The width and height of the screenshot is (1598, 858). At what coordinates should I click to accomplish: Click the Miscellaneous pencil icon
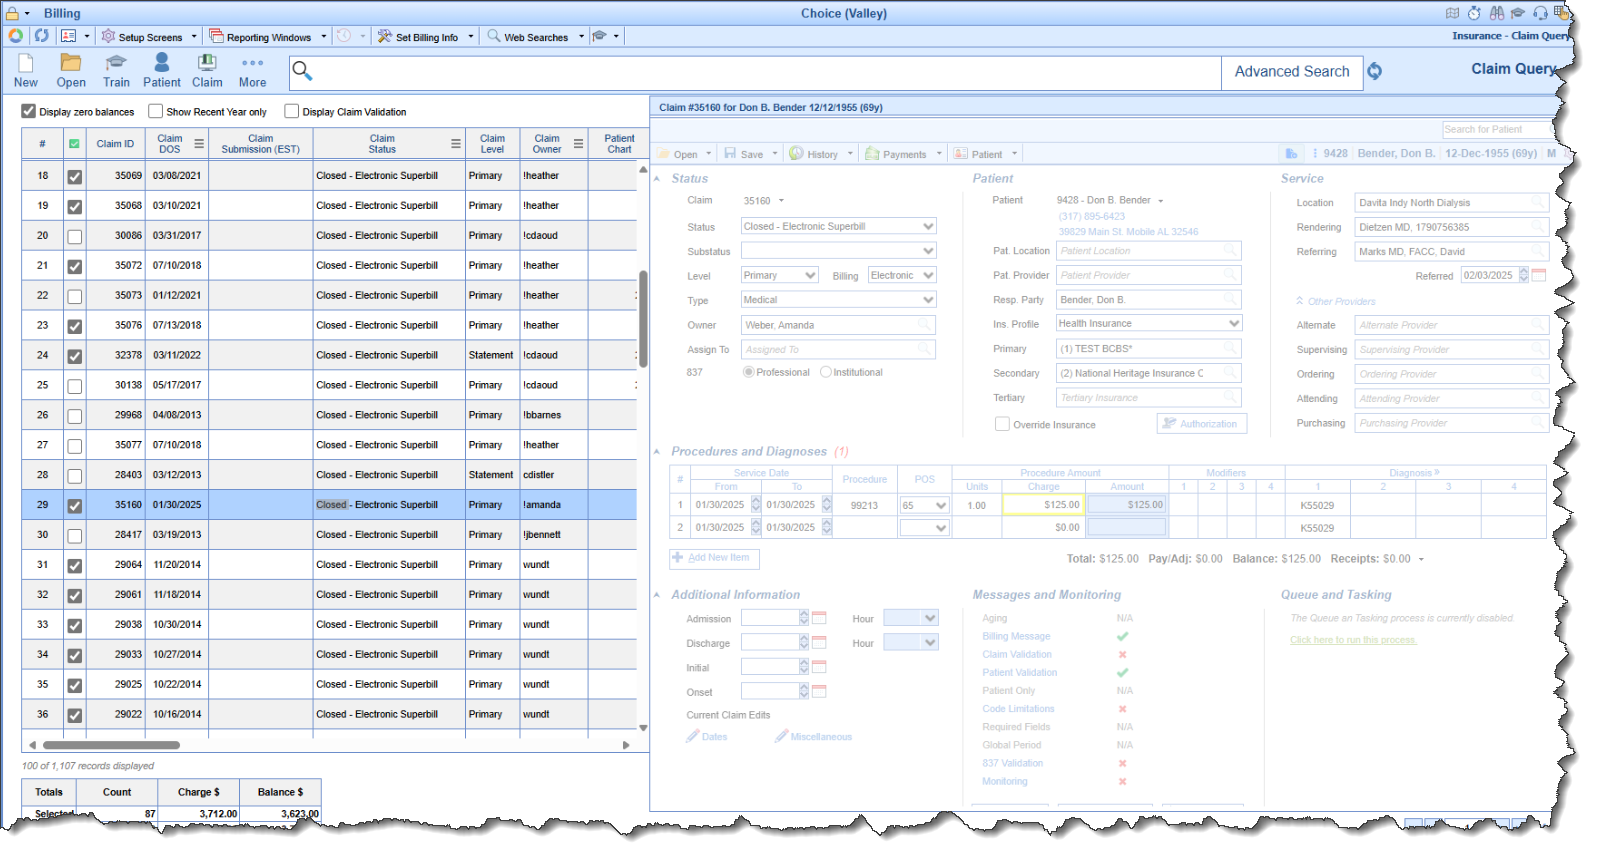tap(781, 736)
